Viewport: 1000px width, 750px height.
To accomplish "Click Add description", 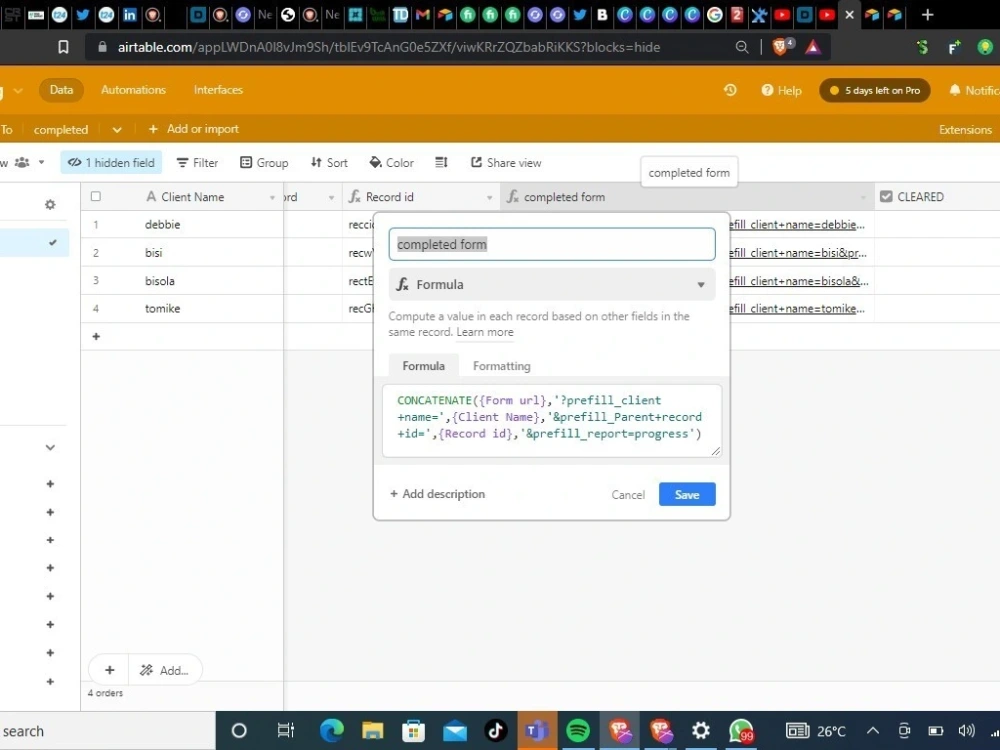I will click(438, 494).
